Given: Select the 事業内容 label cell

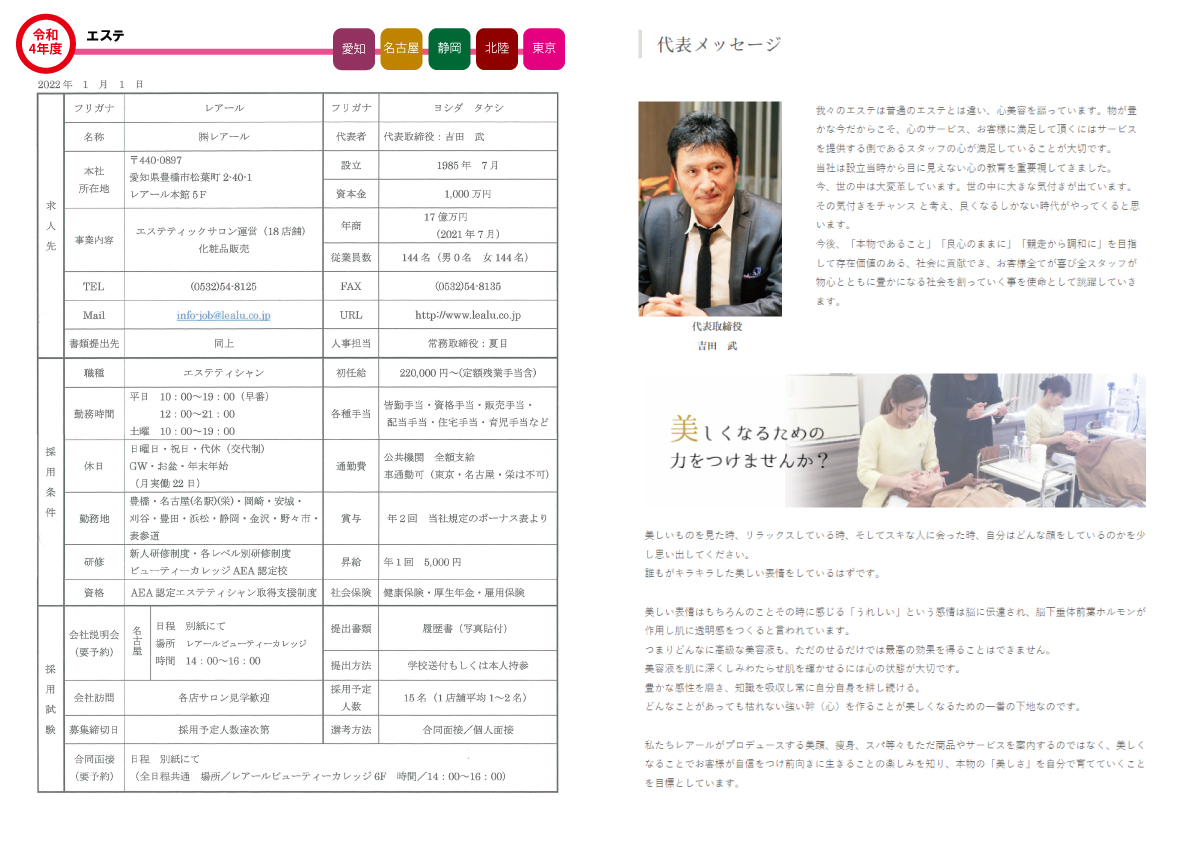Looking at the screenshot, I should (x=94, y=240).
